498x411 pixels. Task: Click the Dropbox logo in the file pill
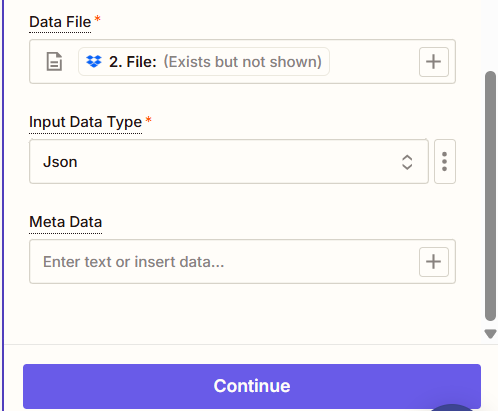click(94, 61)
